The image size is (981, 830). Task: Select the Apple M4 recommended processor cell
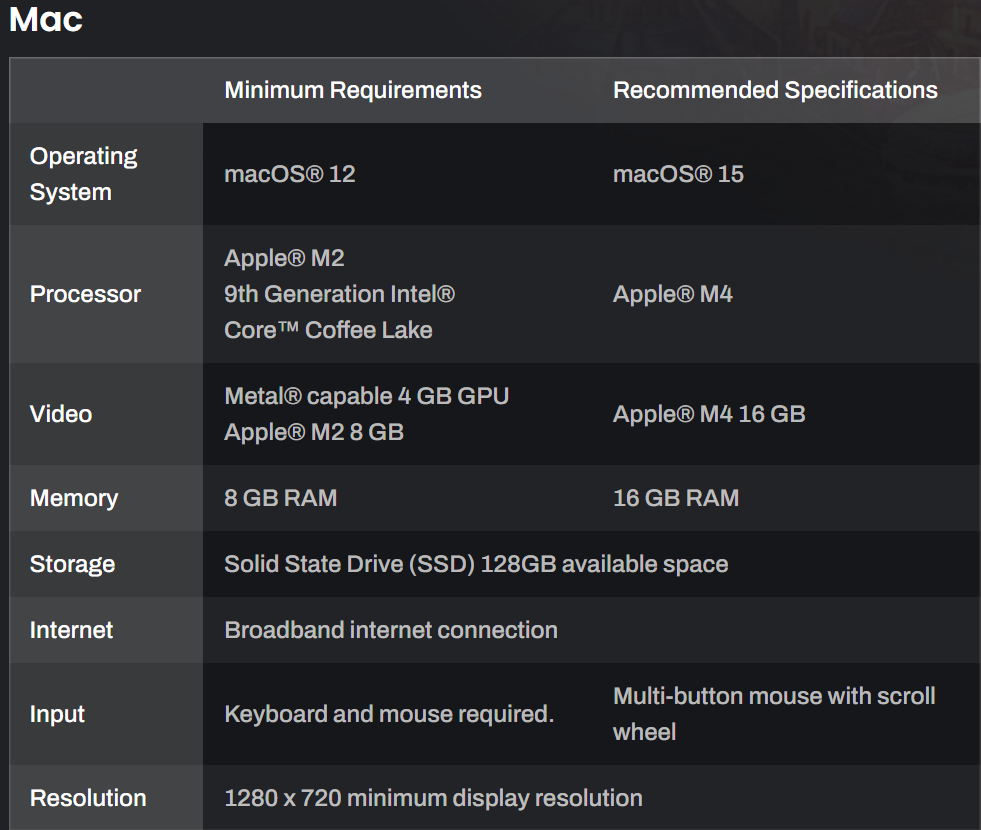[673, 294]
